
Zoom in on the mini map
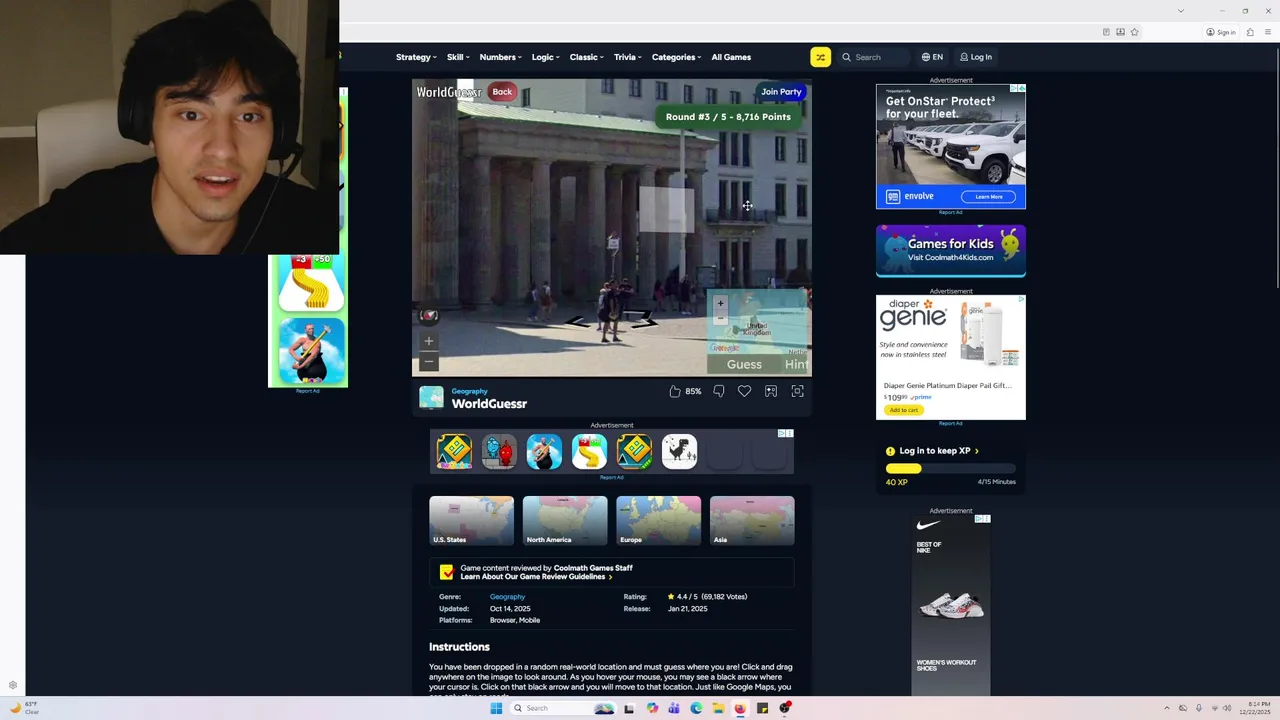(720, 303)
